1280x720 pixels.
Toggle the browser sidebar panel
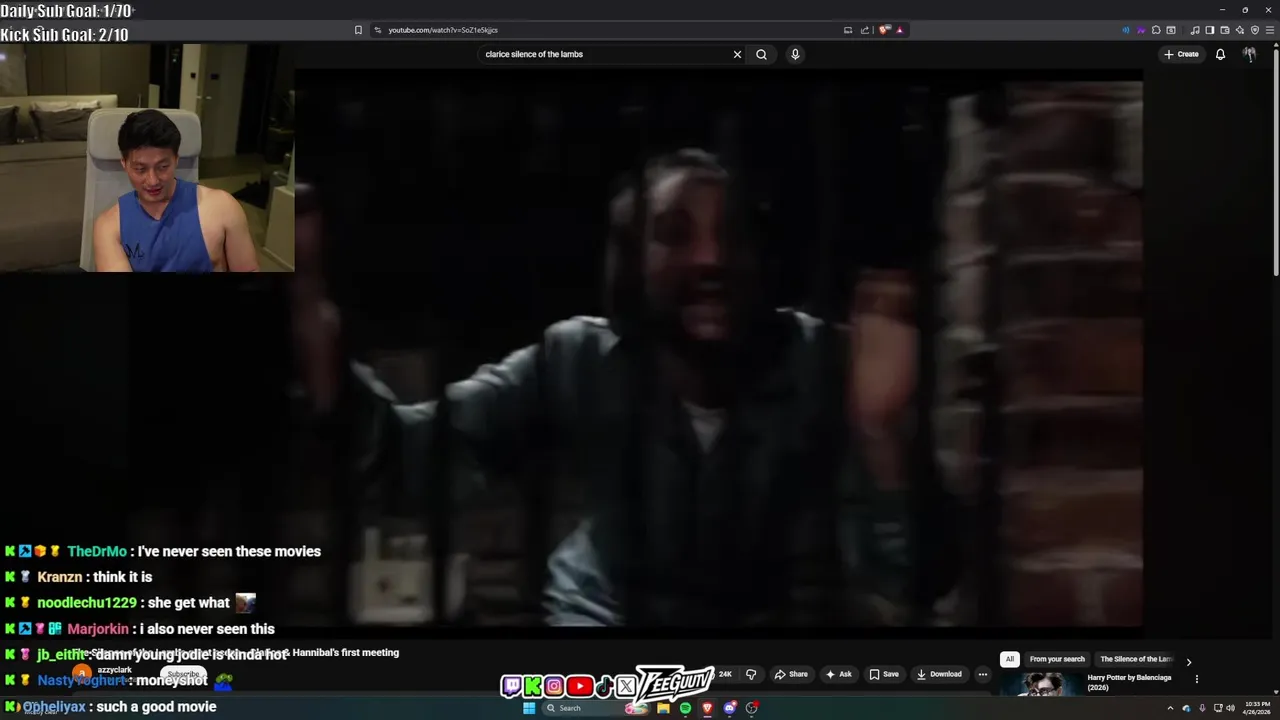tap(1210, 30)
